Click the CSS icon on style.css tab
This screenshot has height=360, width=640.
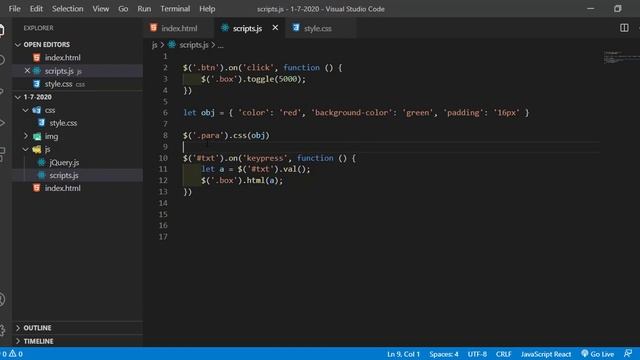pyautogui.click(x=296, y=27)
